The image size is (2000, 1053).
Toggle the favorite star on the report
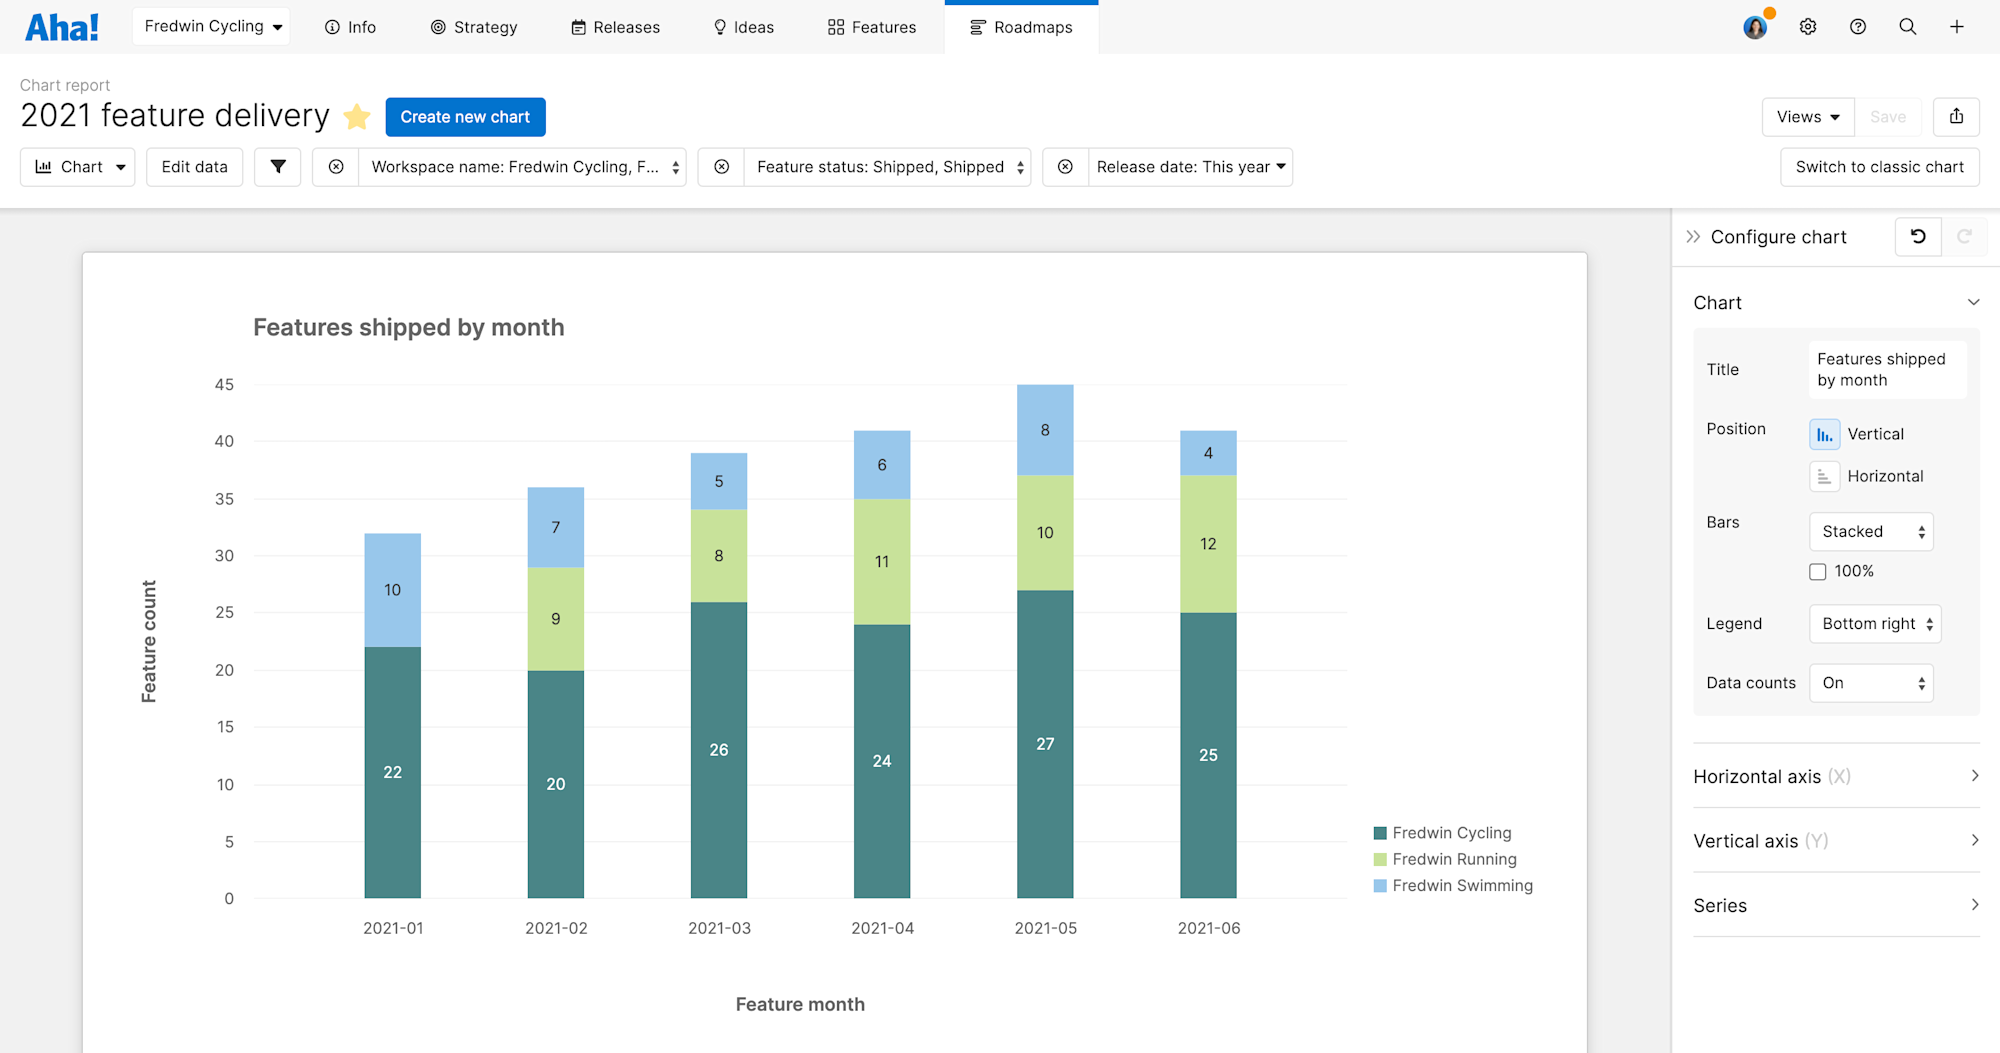356,116
